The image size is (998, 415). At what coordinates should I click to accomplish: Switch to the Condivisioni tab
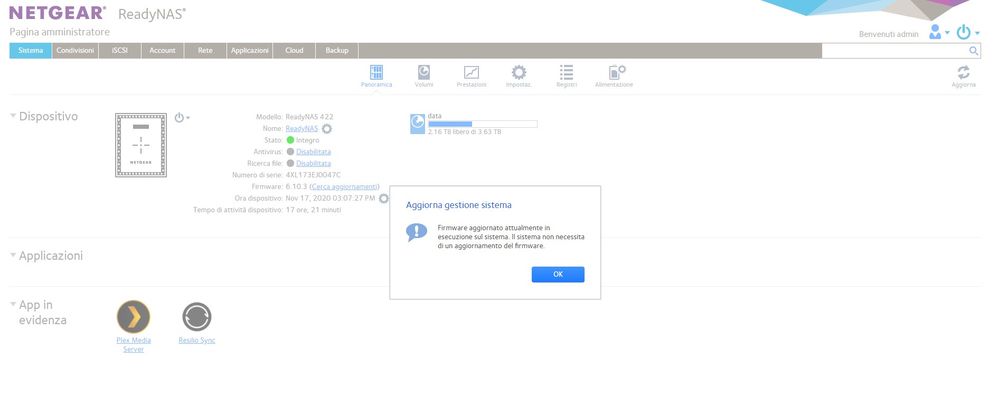pyautogui.click(x=74, y=50)
